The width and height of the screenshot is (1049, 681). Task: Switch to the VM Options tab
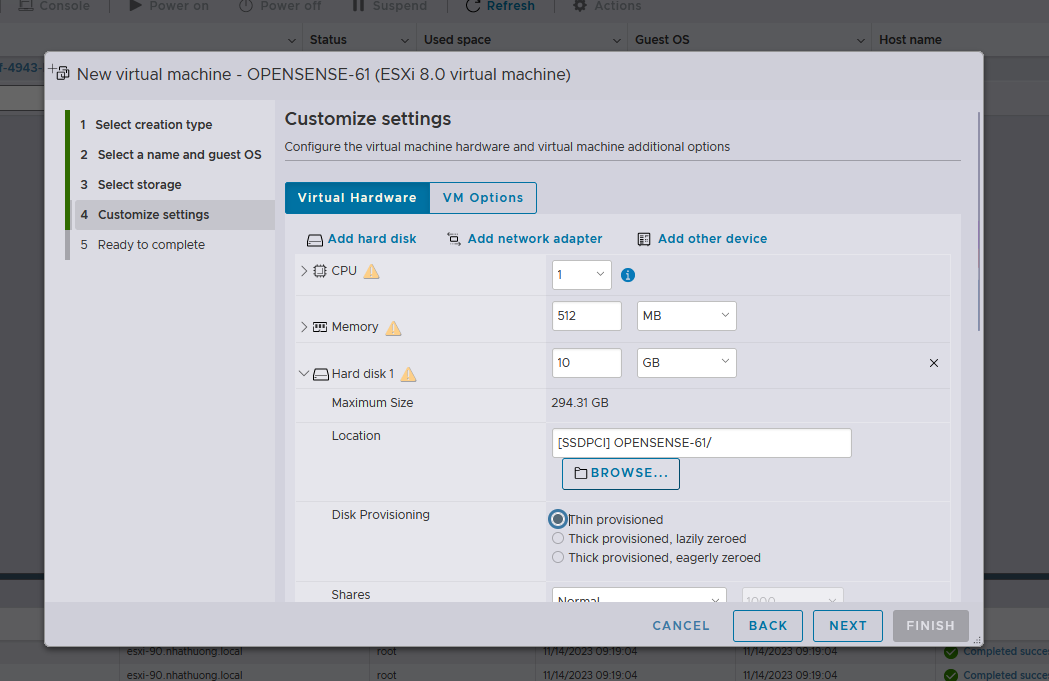pos(483,198)
